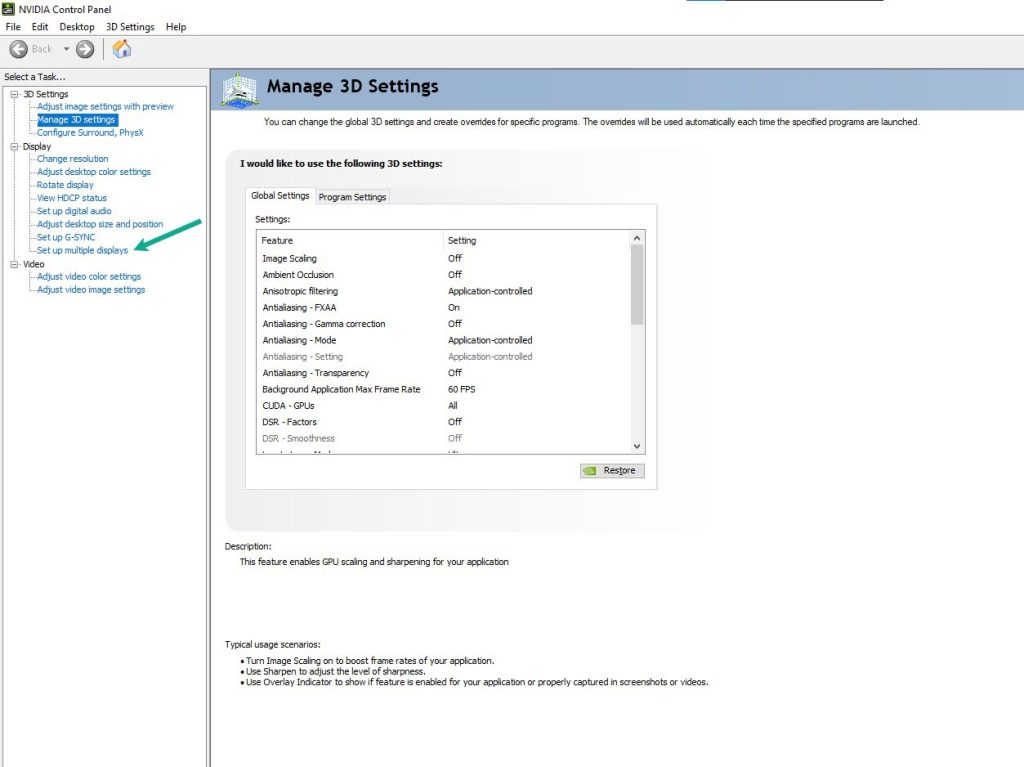
Task: Open Adjust video color settings
Action: pos(89,276)
